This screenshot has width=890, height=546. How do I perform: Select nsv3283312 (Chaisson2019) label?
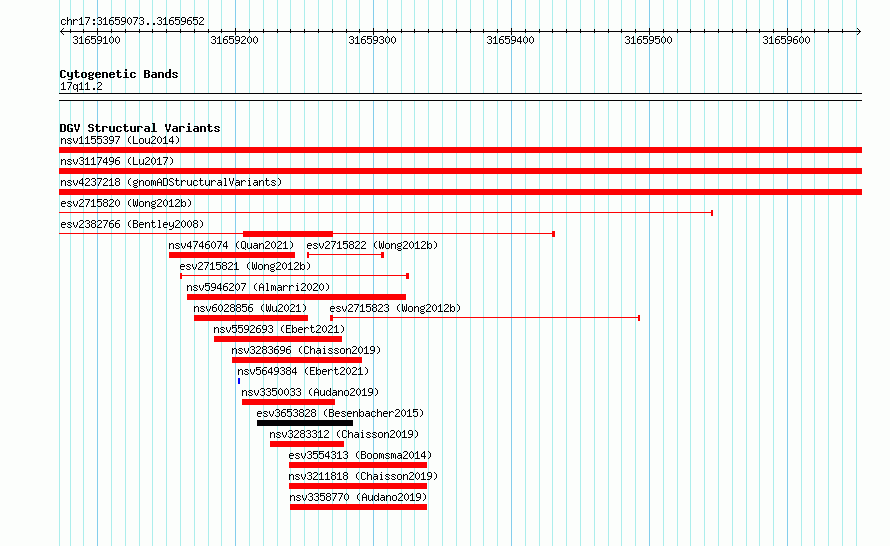(x=344, y=434)
